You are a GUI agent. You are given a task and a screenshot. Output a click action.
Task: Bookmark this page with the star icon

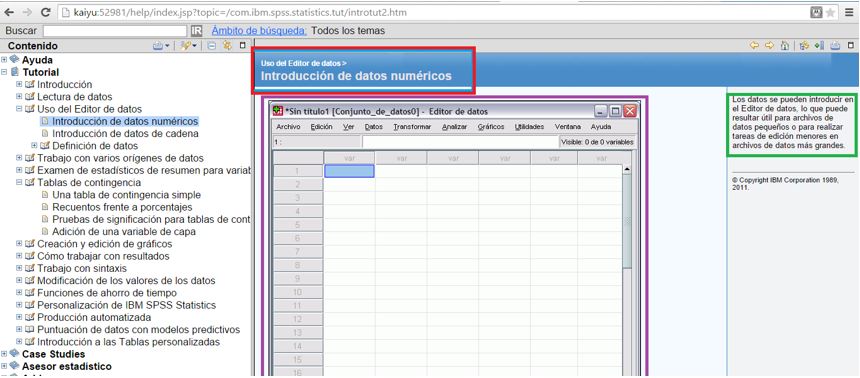[830, 12]
